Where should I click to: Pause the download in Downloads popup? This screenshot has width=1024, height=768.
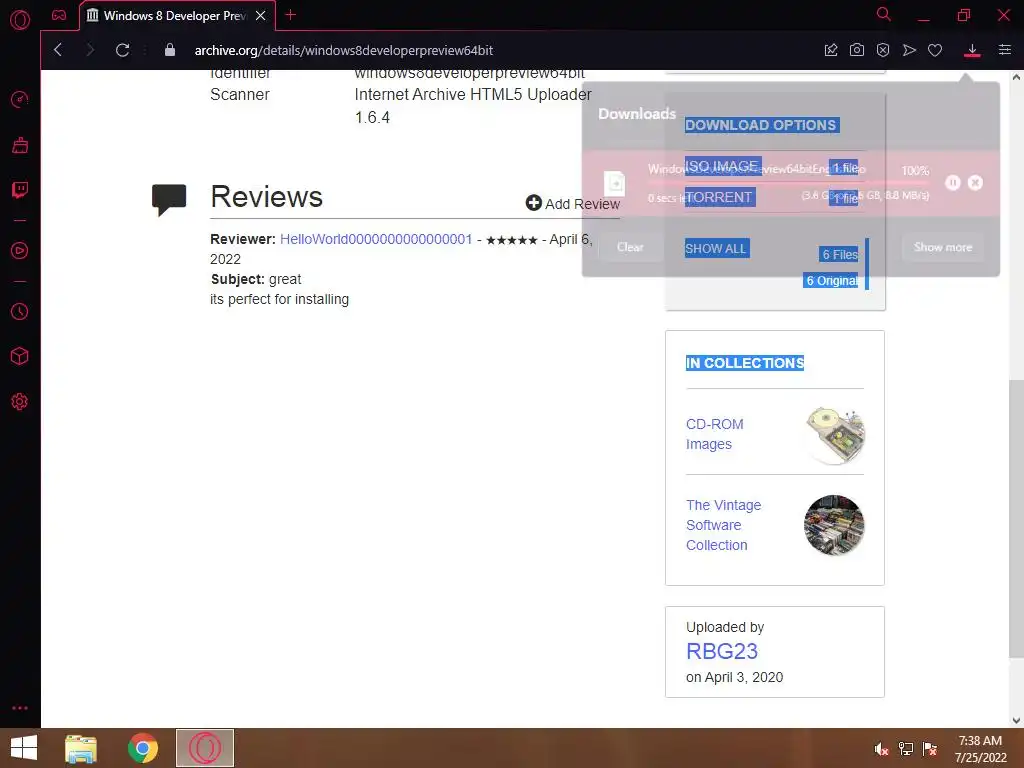tap(953, 183)
